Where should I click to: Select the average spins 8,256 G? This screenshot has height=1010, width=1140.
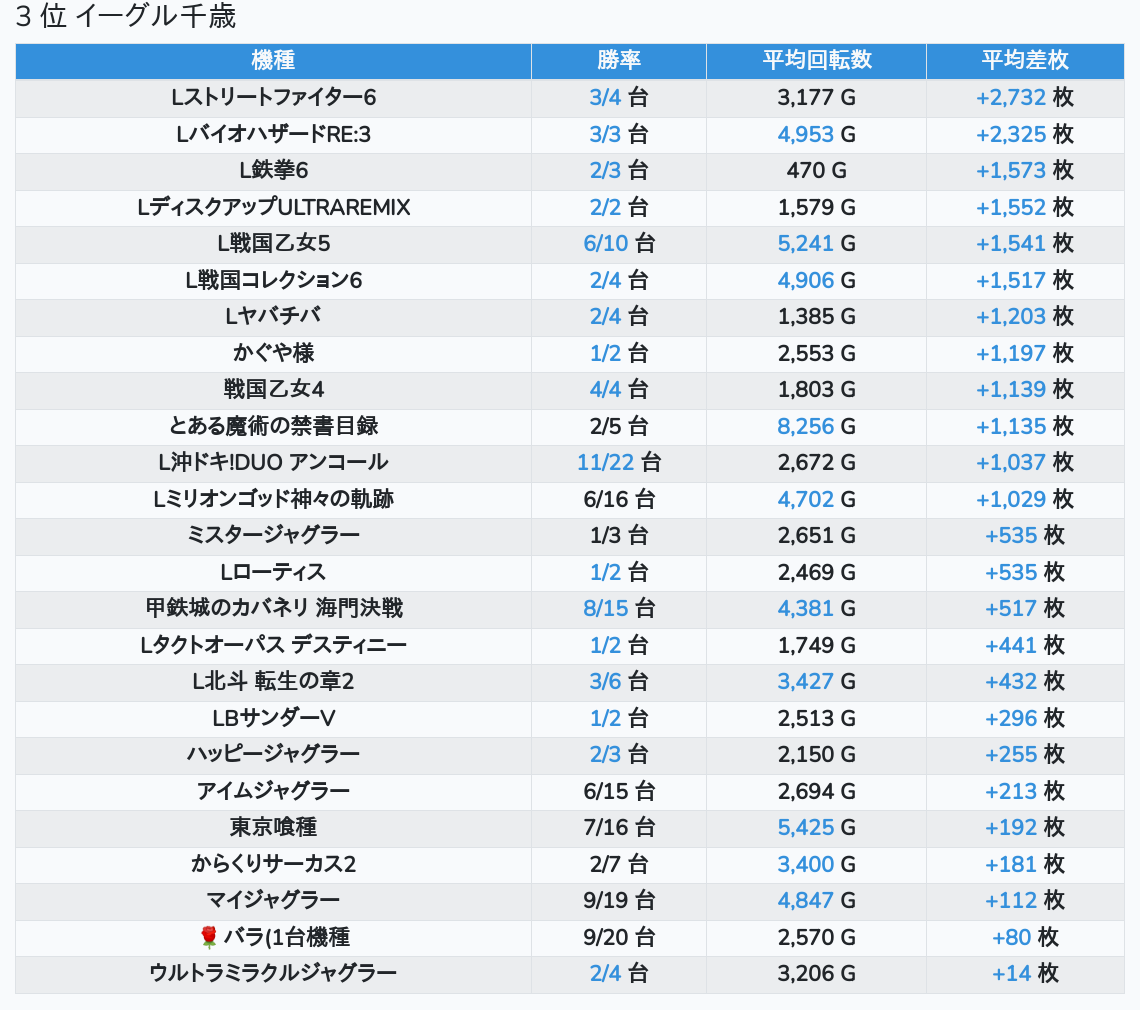(816, 427)
